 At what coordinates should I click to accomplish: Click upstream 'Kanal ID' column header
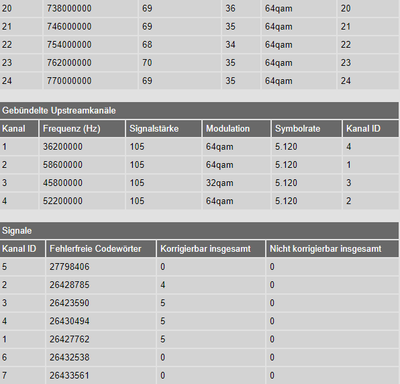click(371, 129)
